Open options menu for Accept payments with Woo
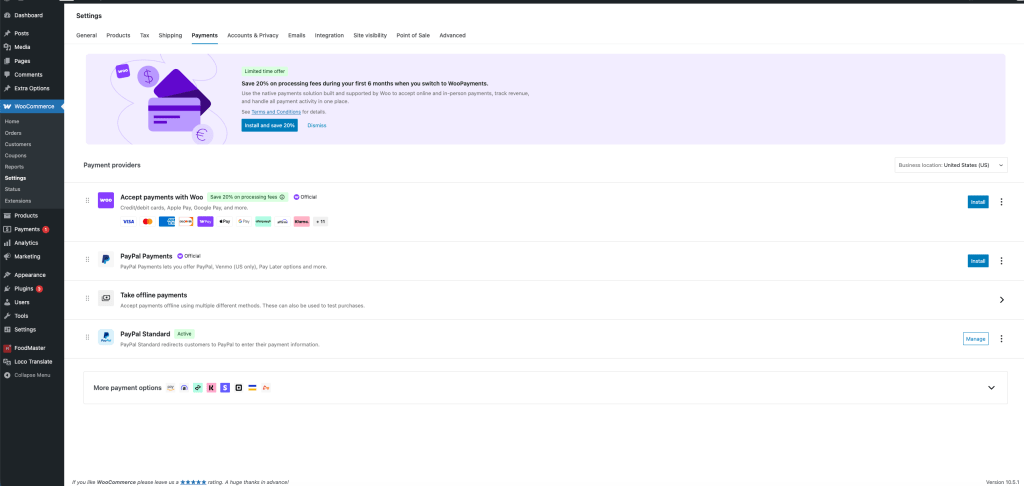 tap(1002, 202)
